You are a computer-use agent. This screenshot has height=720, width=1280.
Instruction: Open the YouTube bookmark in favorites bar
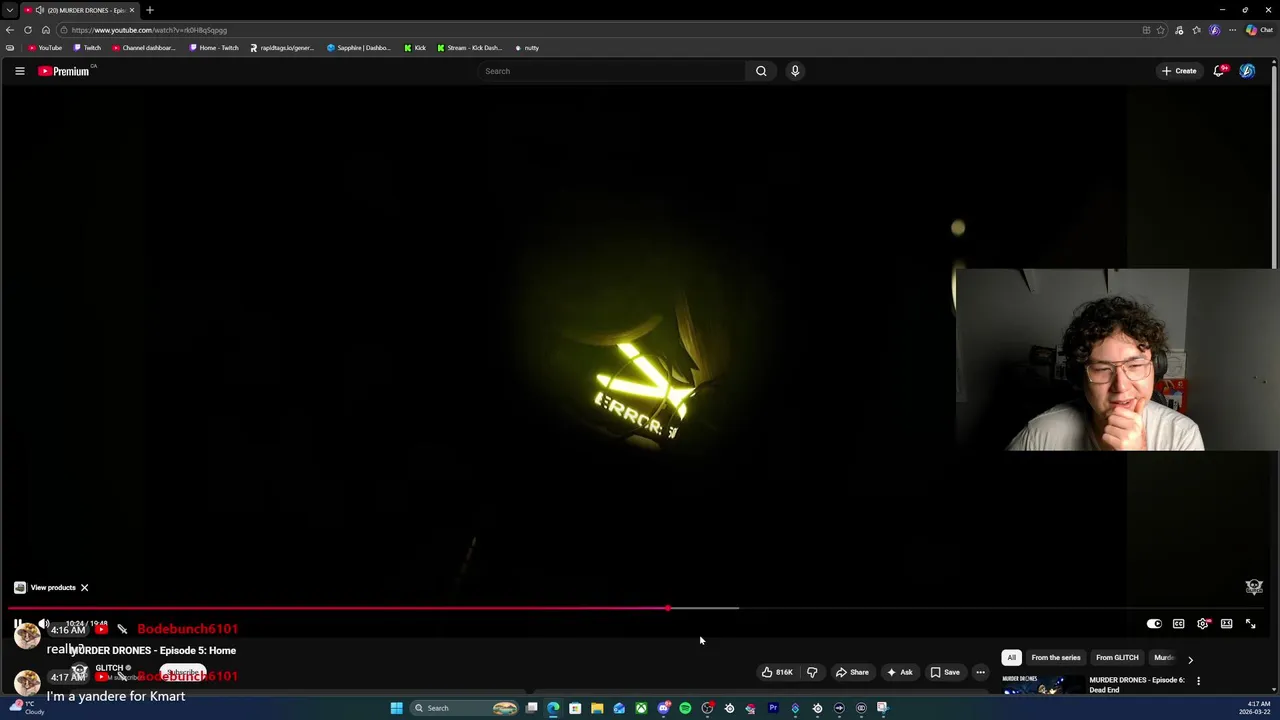[x=45, y=48]
